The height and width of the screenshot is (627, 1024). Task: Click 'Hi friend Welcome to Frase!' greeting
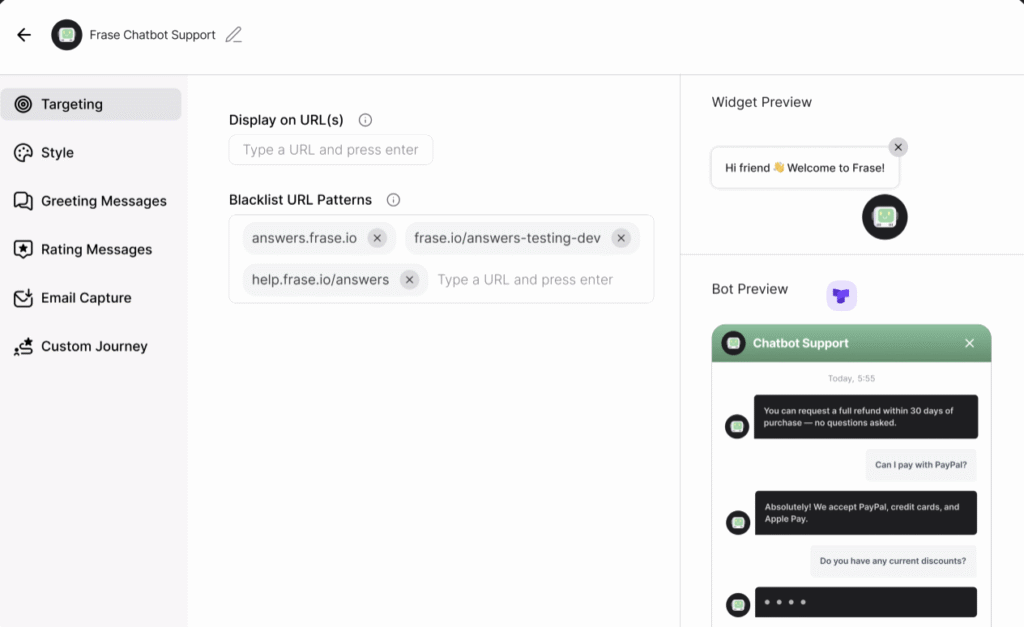tap(805, 168)
